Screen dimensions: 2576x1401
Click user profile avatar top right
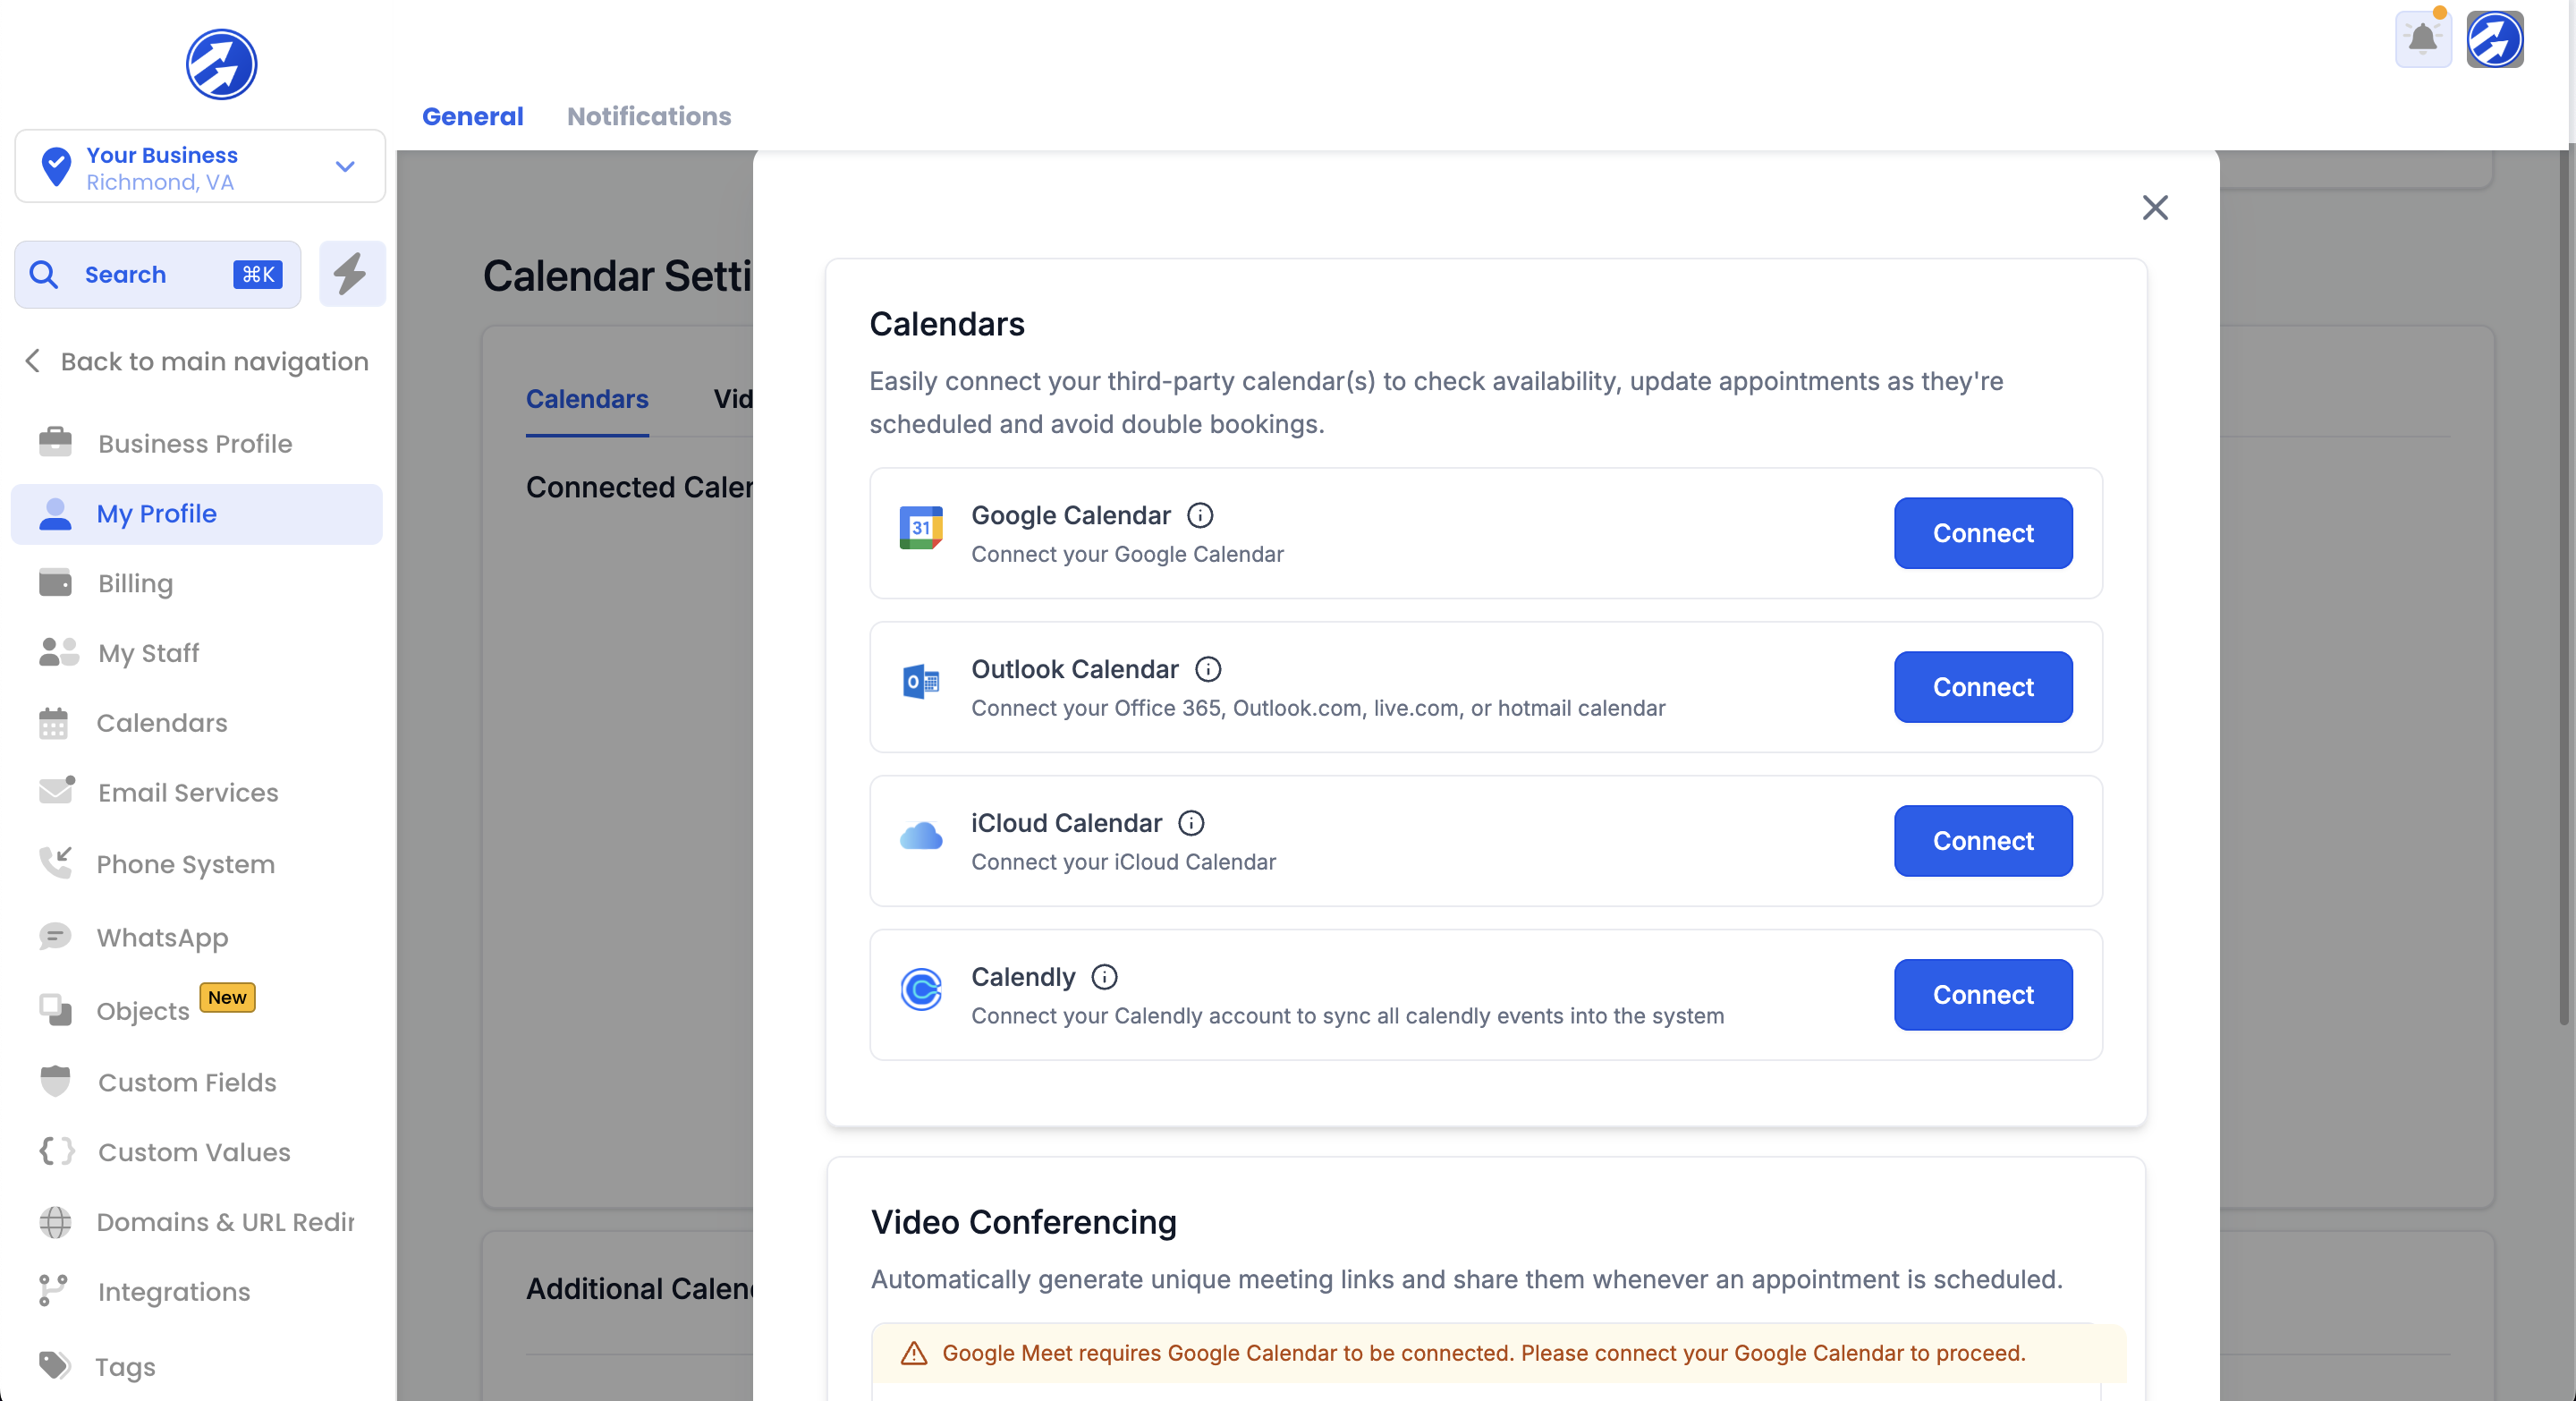point(2494,40)
